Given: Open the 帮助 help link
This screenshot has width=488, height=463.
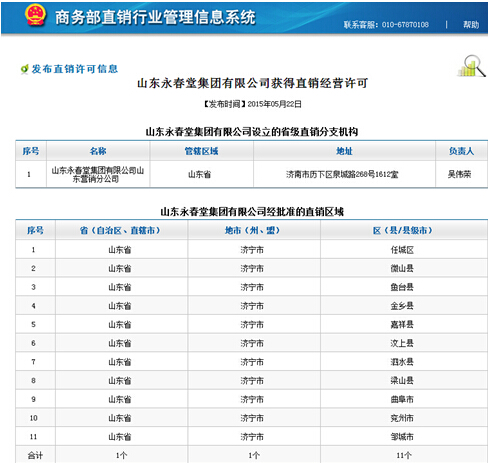Looking at the screenshot, I should (471, 24).
